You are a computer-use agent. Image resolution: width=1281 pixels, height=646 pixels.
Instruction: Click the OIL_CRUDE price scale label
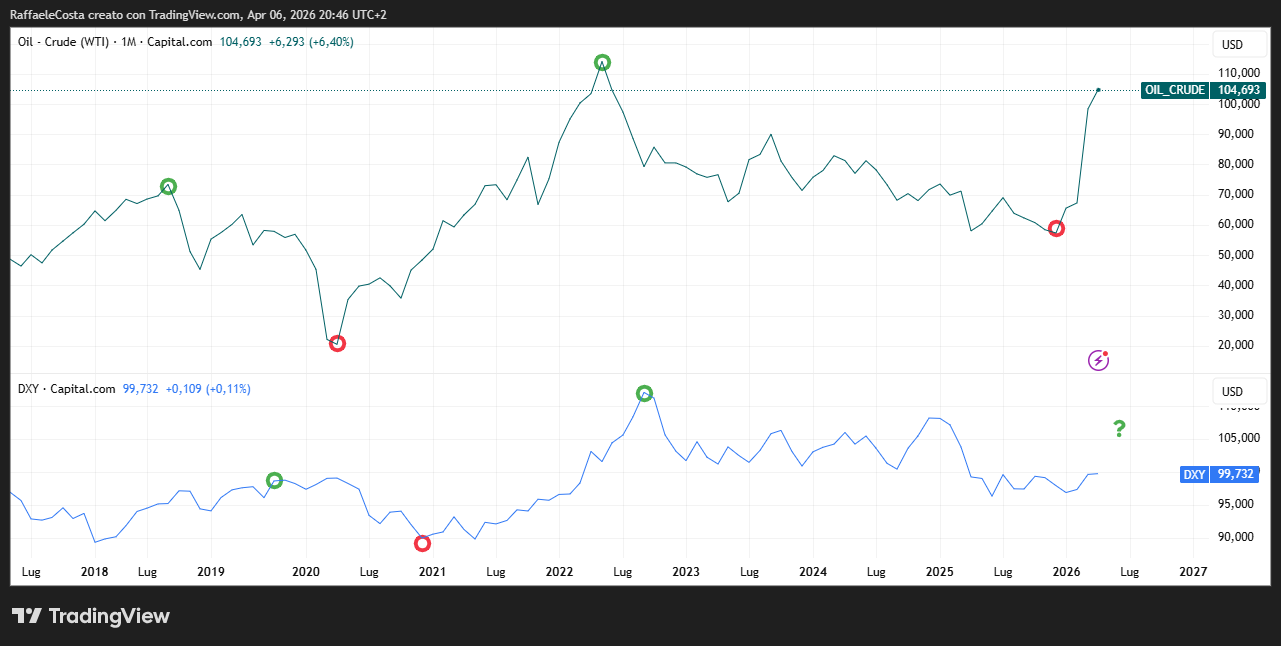point(1174,90)
